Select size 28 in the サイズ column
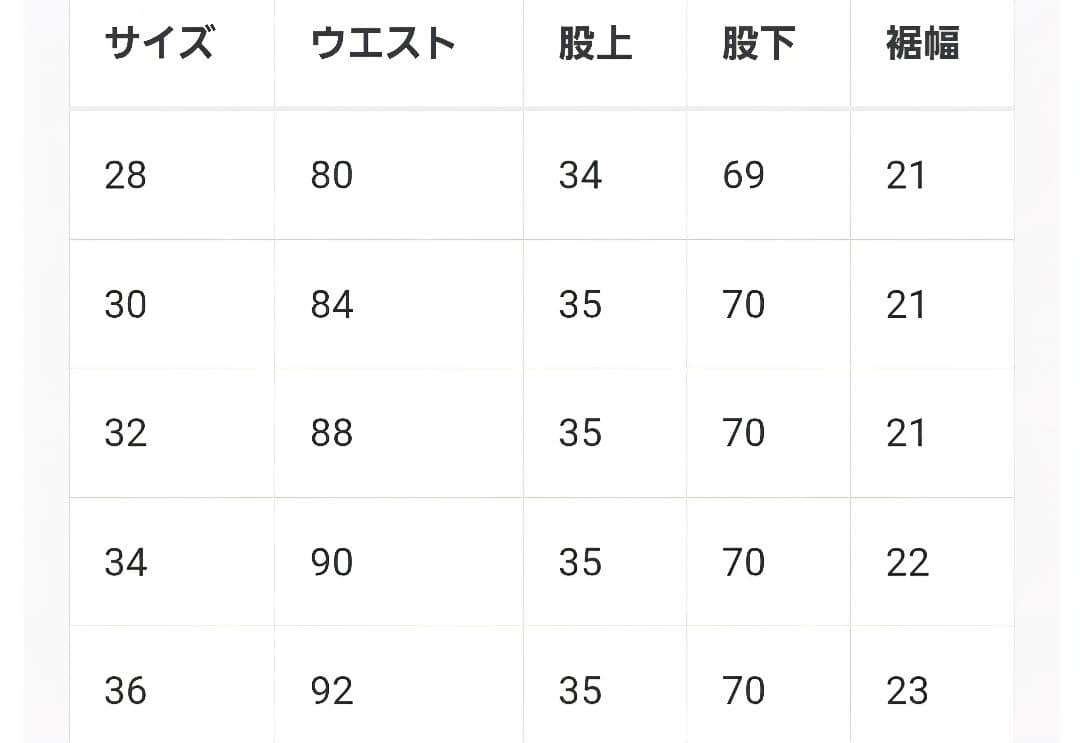 click(125, 176)
